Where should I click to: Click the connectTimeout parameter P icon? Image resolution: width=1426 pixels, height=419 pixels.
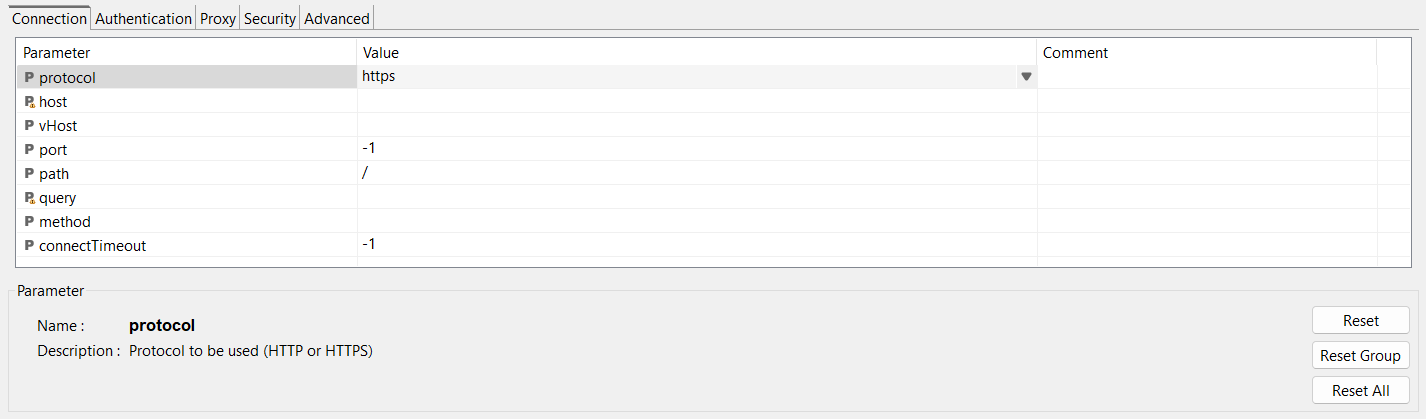pos(29,245)
